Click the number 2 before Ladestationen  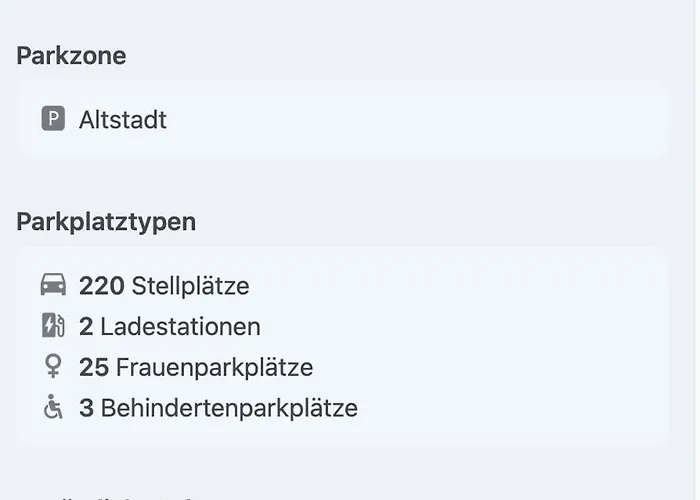[86, 326]
